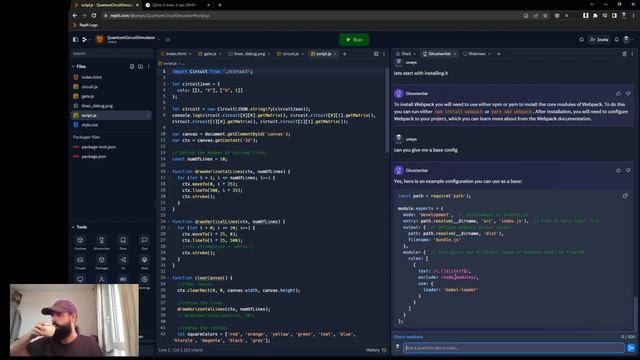Screen dimensions: 640x360
Task: Open gate.js in the file tree
Action: click(x=88, y=96)
